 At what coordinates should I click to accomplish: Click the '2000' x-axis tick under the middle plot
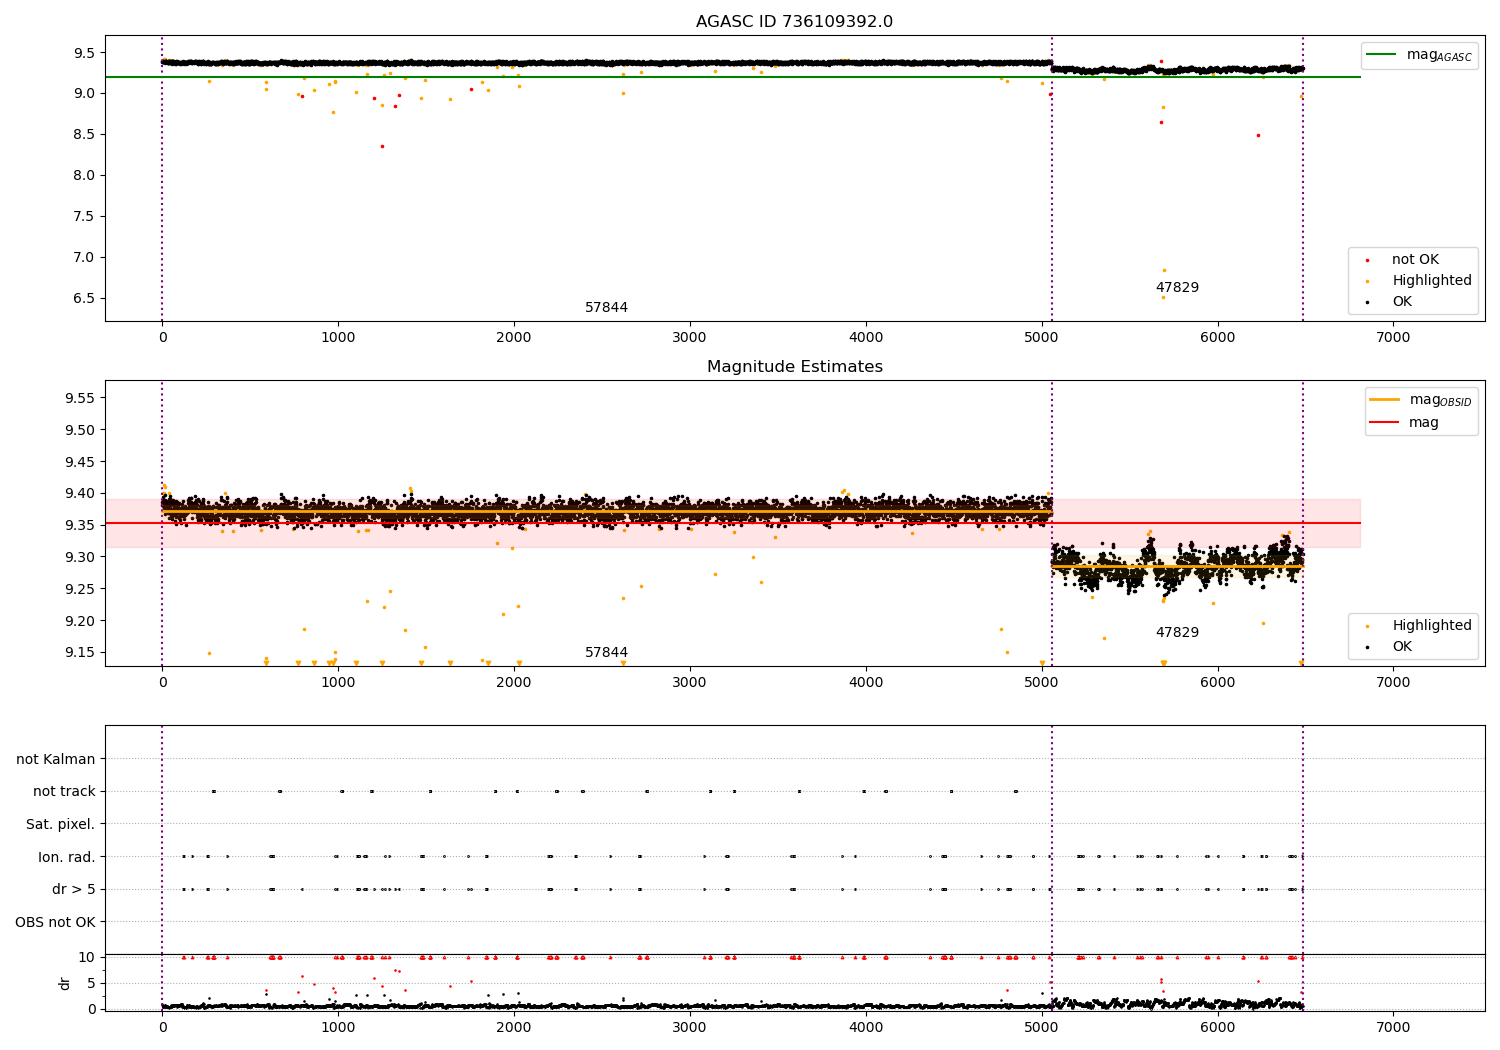pos(514,683)
